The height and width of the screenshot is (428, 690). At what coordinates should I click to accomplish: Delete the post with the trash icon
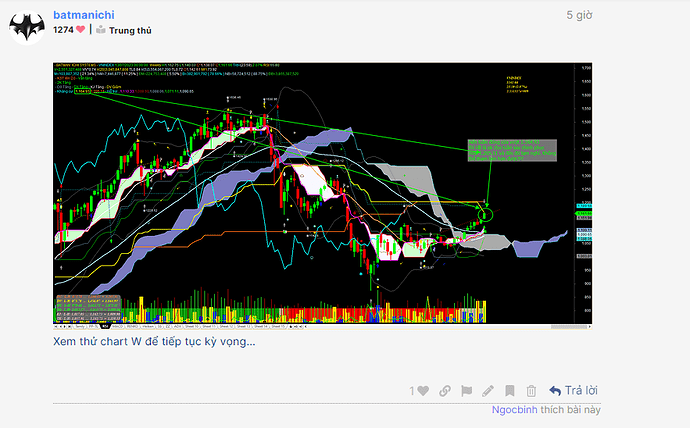pos(531,391)
